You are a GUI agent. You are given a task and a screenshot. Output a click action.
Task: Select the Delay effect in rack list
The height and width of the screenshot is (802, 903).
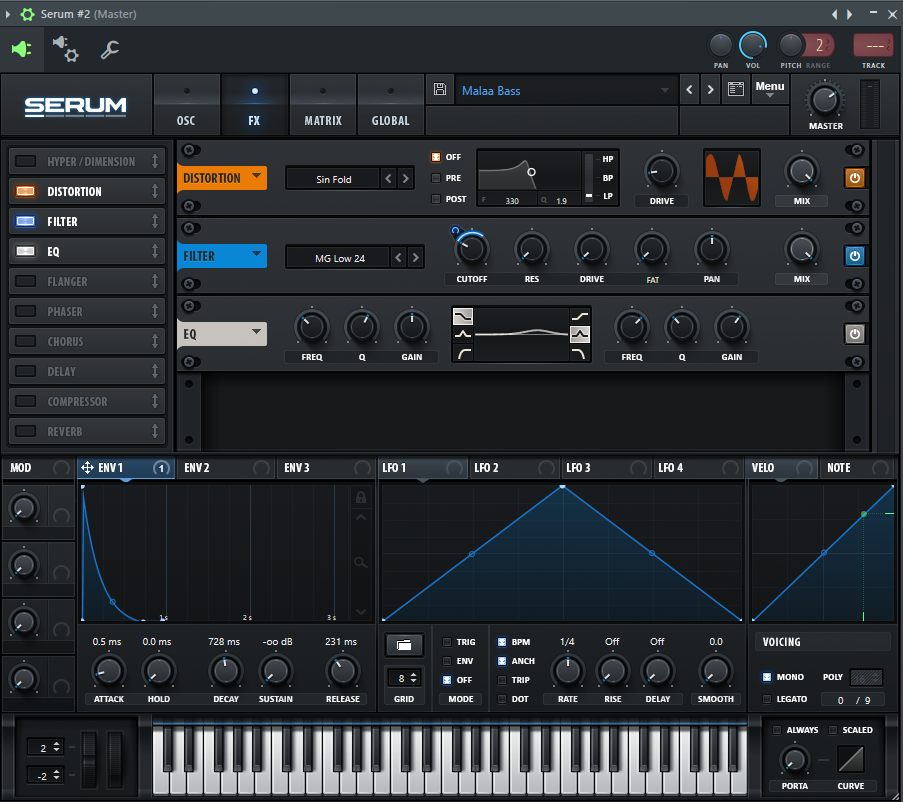click(87, 371)
